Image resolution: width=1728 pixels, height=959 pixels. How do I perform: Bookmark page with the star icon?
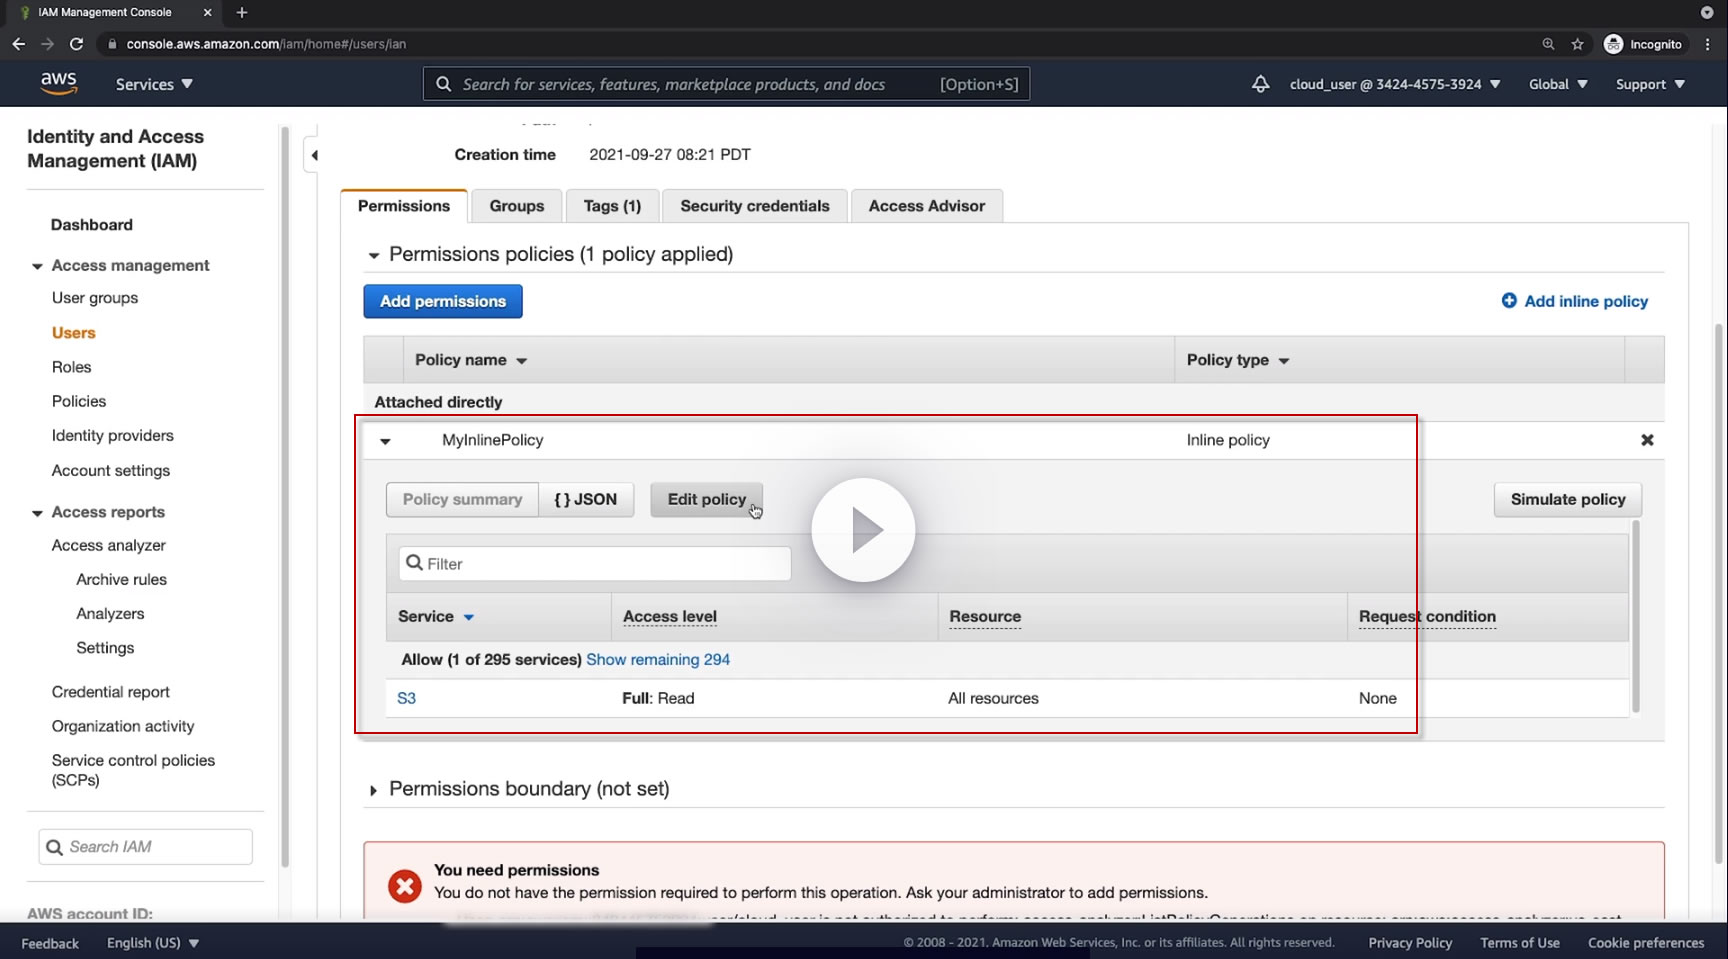tap(1578, 44)
